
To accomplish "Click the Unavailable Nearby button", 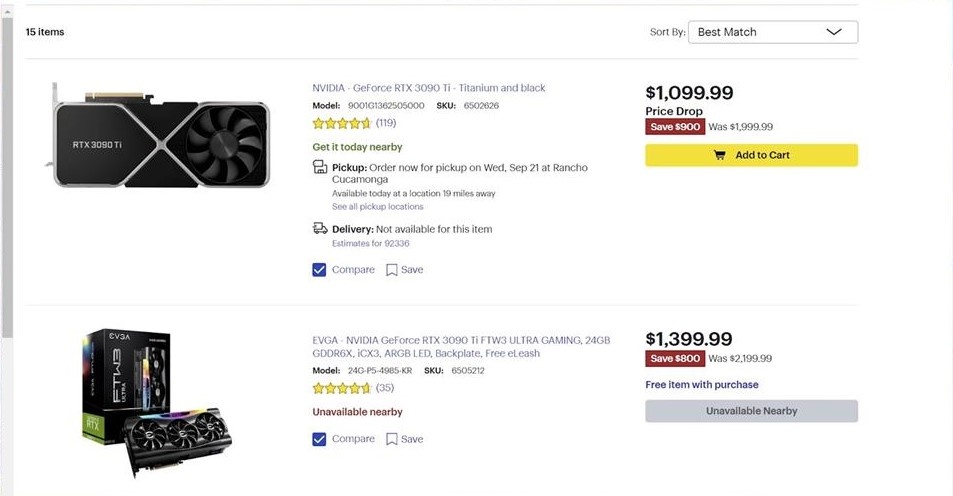I will (751, 411).
